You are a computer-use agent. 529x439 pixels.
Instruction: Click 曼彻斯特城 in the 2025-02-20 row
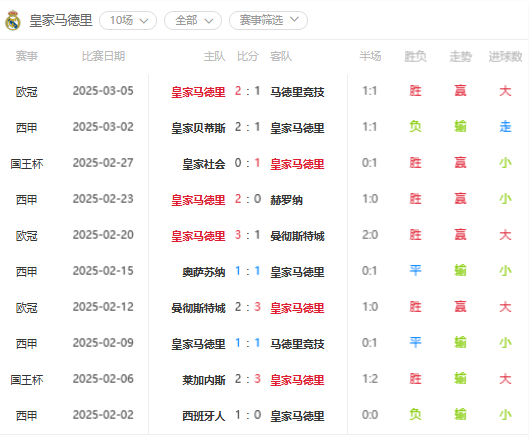297,236
